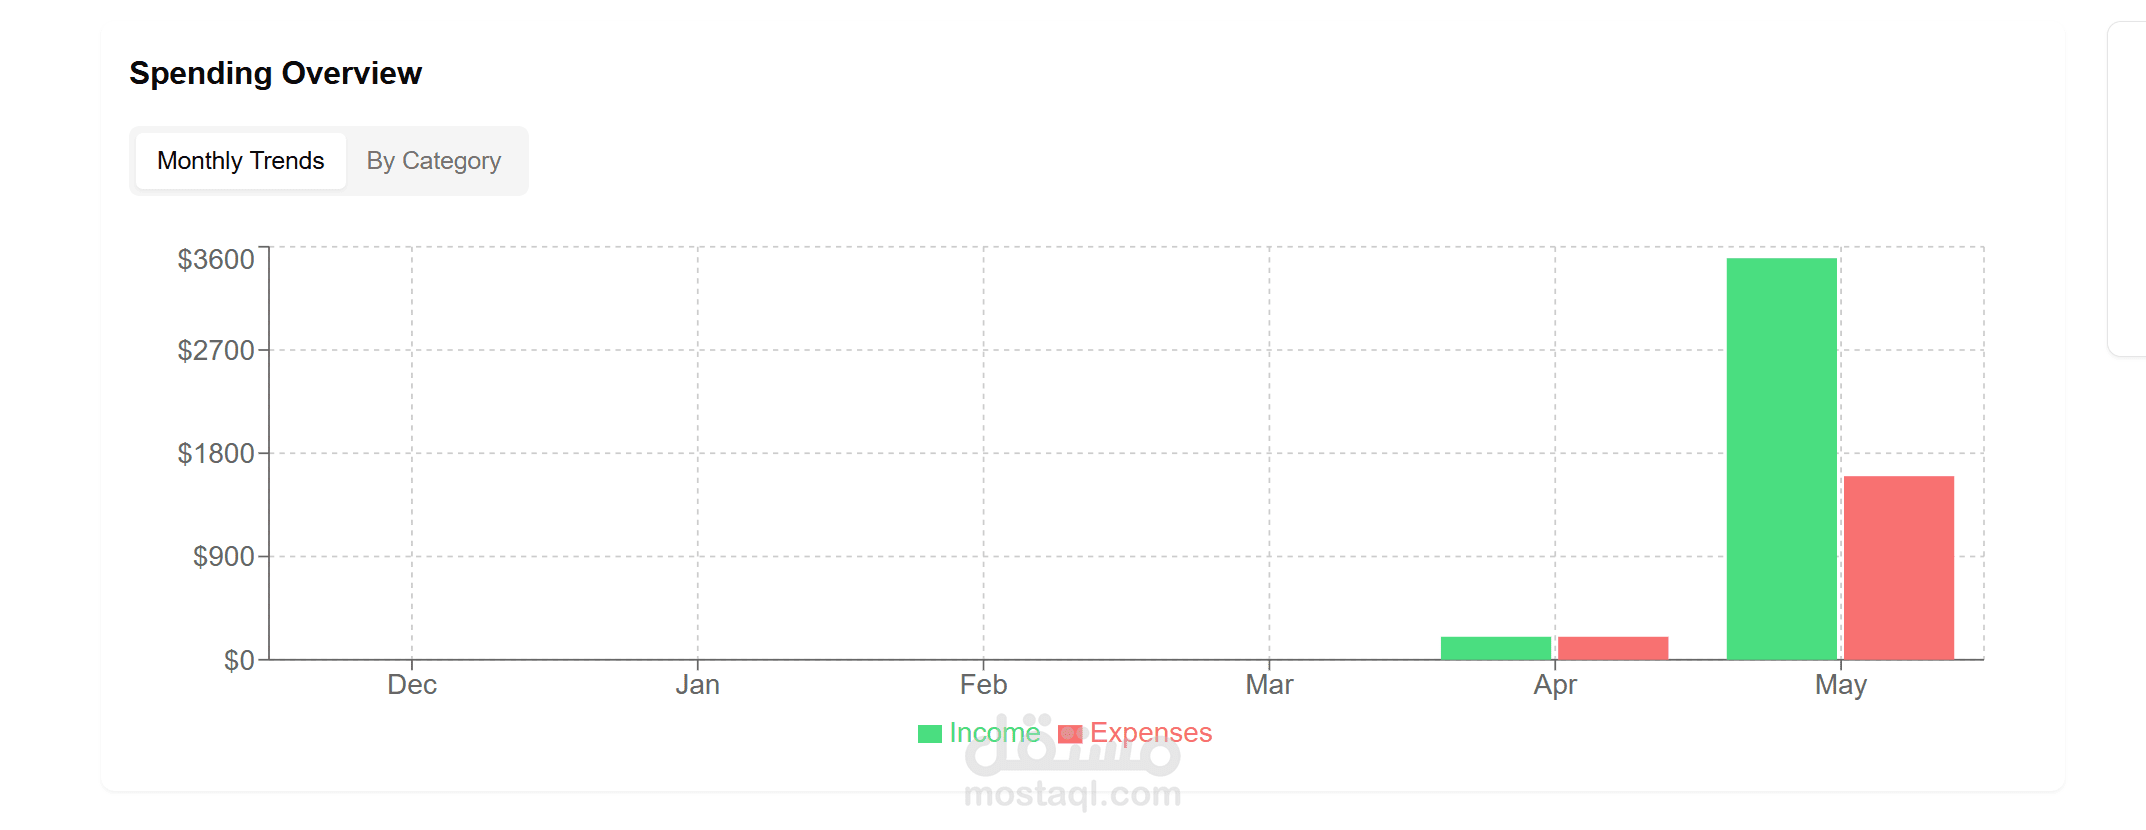
Task: Click the red Expenses legend swatch
Action: [x=1070, y=734]
